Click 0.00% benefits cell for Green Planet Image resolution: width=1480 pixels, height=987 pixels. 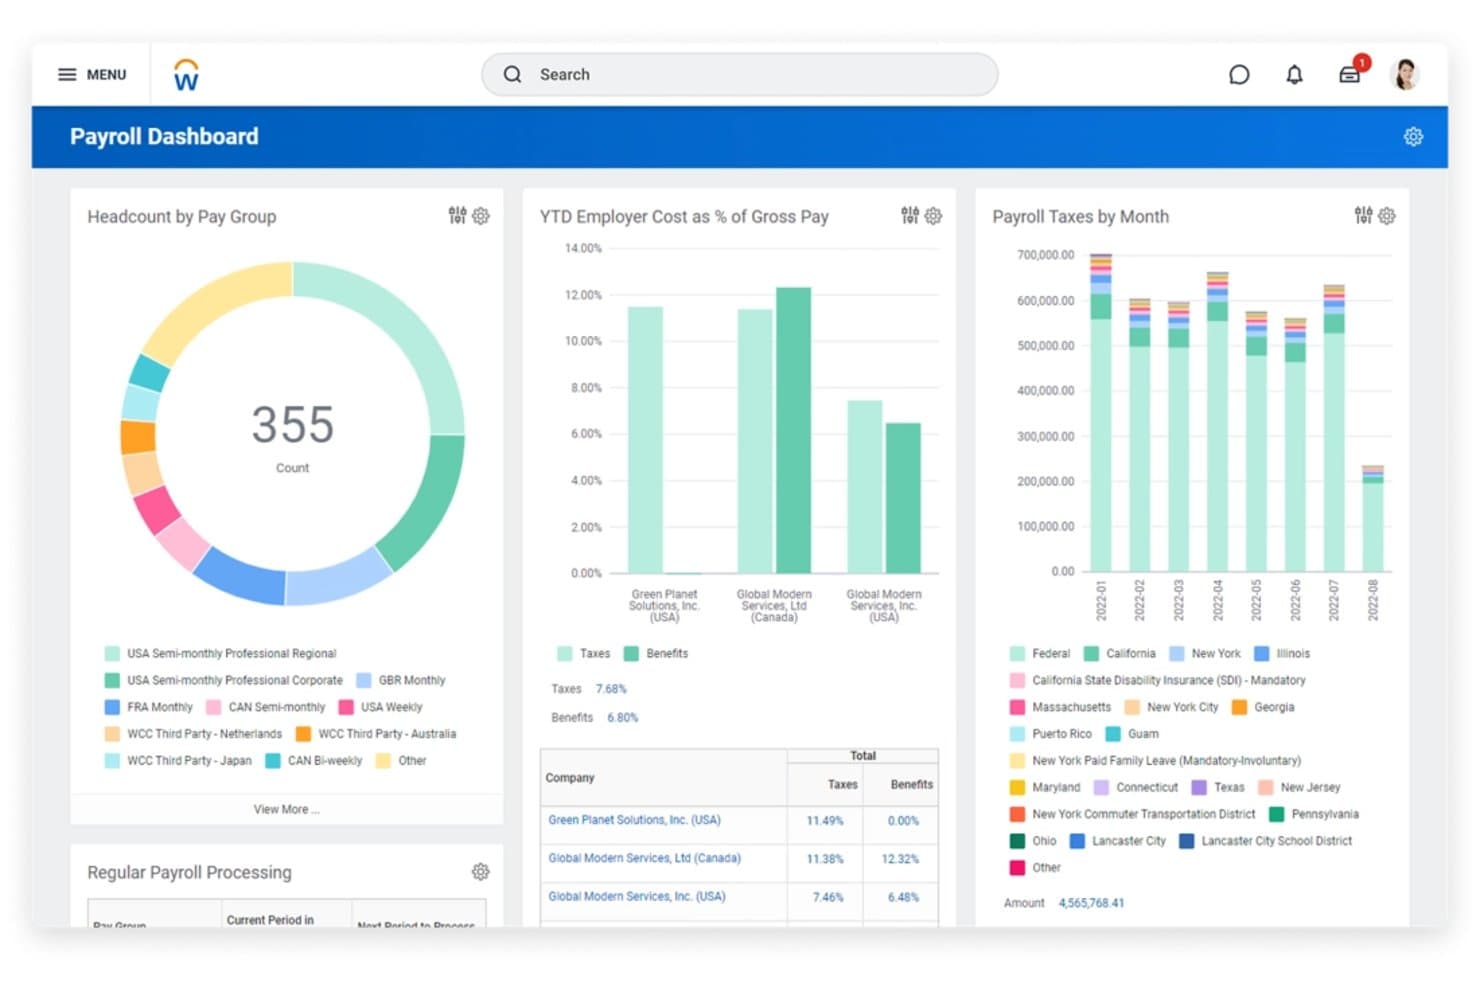(x=903, y=820)
